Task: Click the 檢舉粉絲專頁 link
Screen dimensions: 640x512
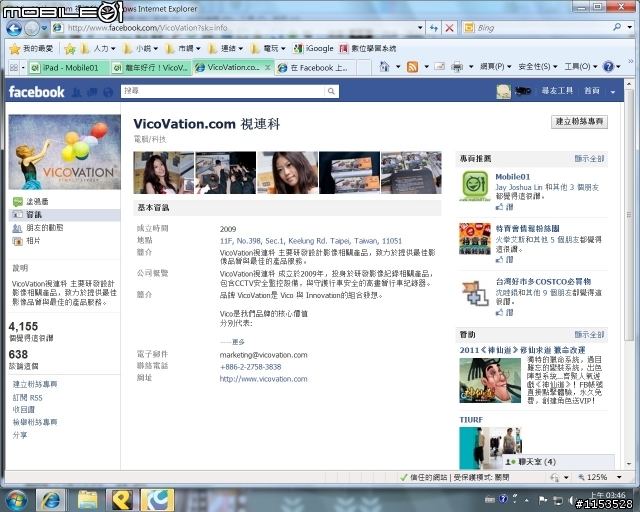Action: (35, 422)
